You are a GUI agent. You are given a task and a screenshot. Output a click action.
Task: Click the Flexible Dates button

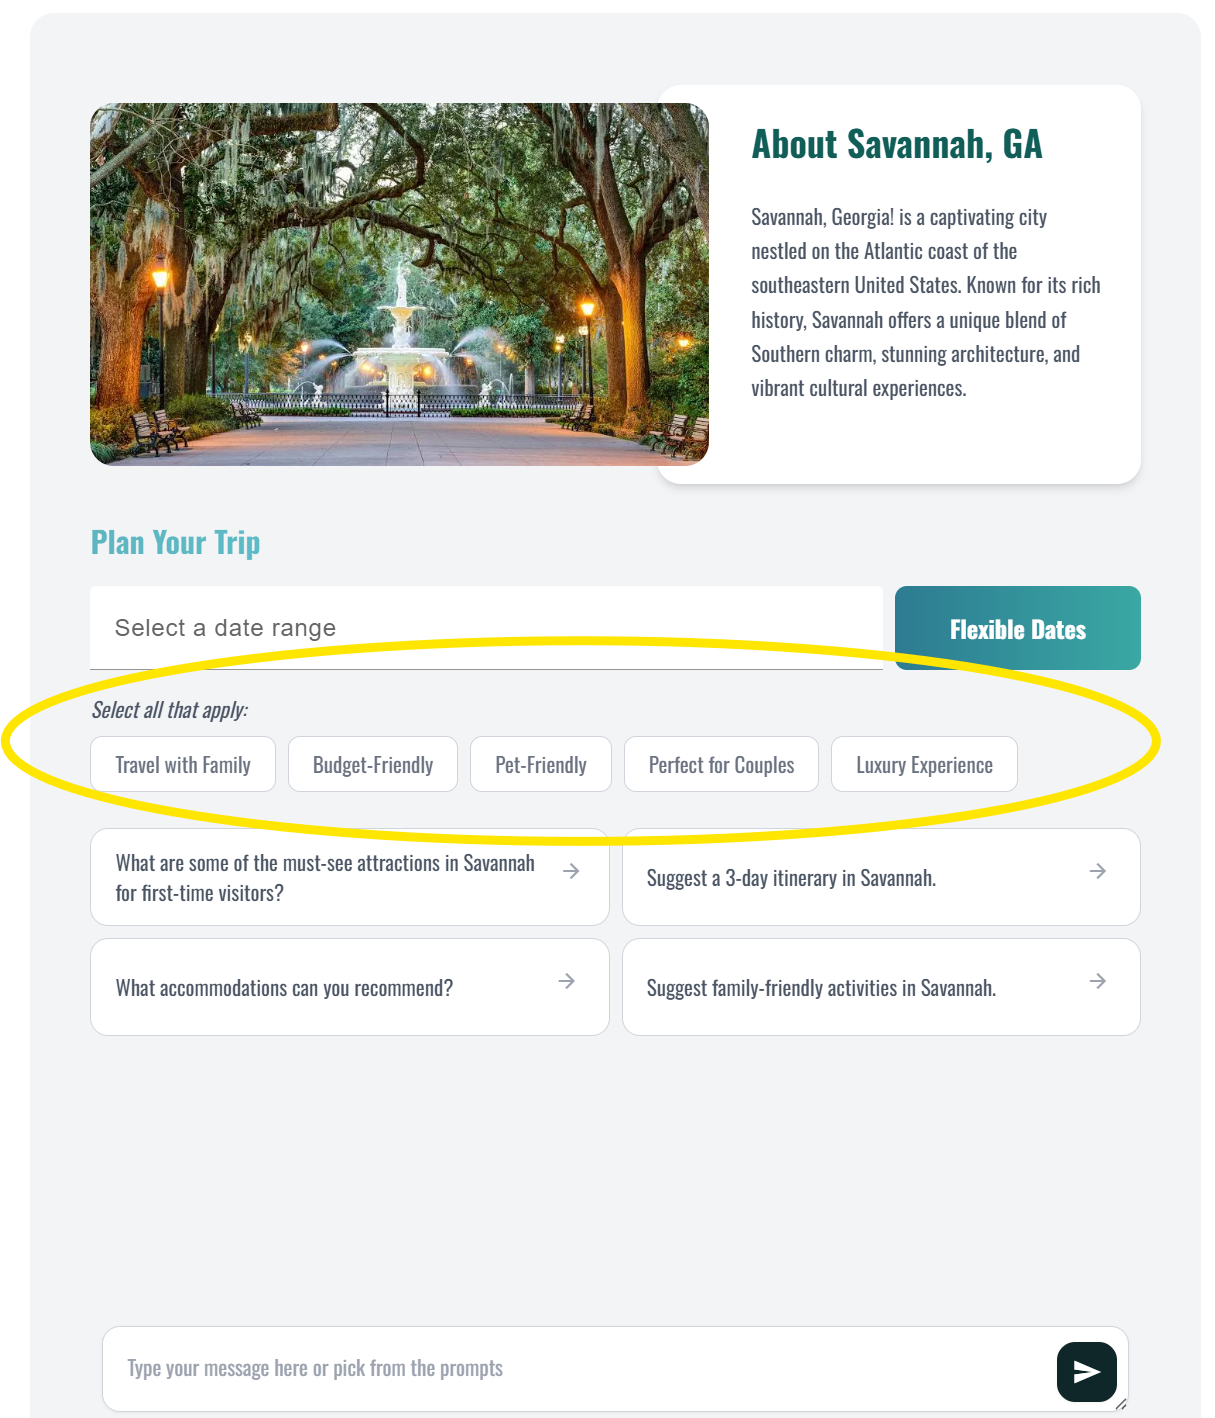point(1018,628)
